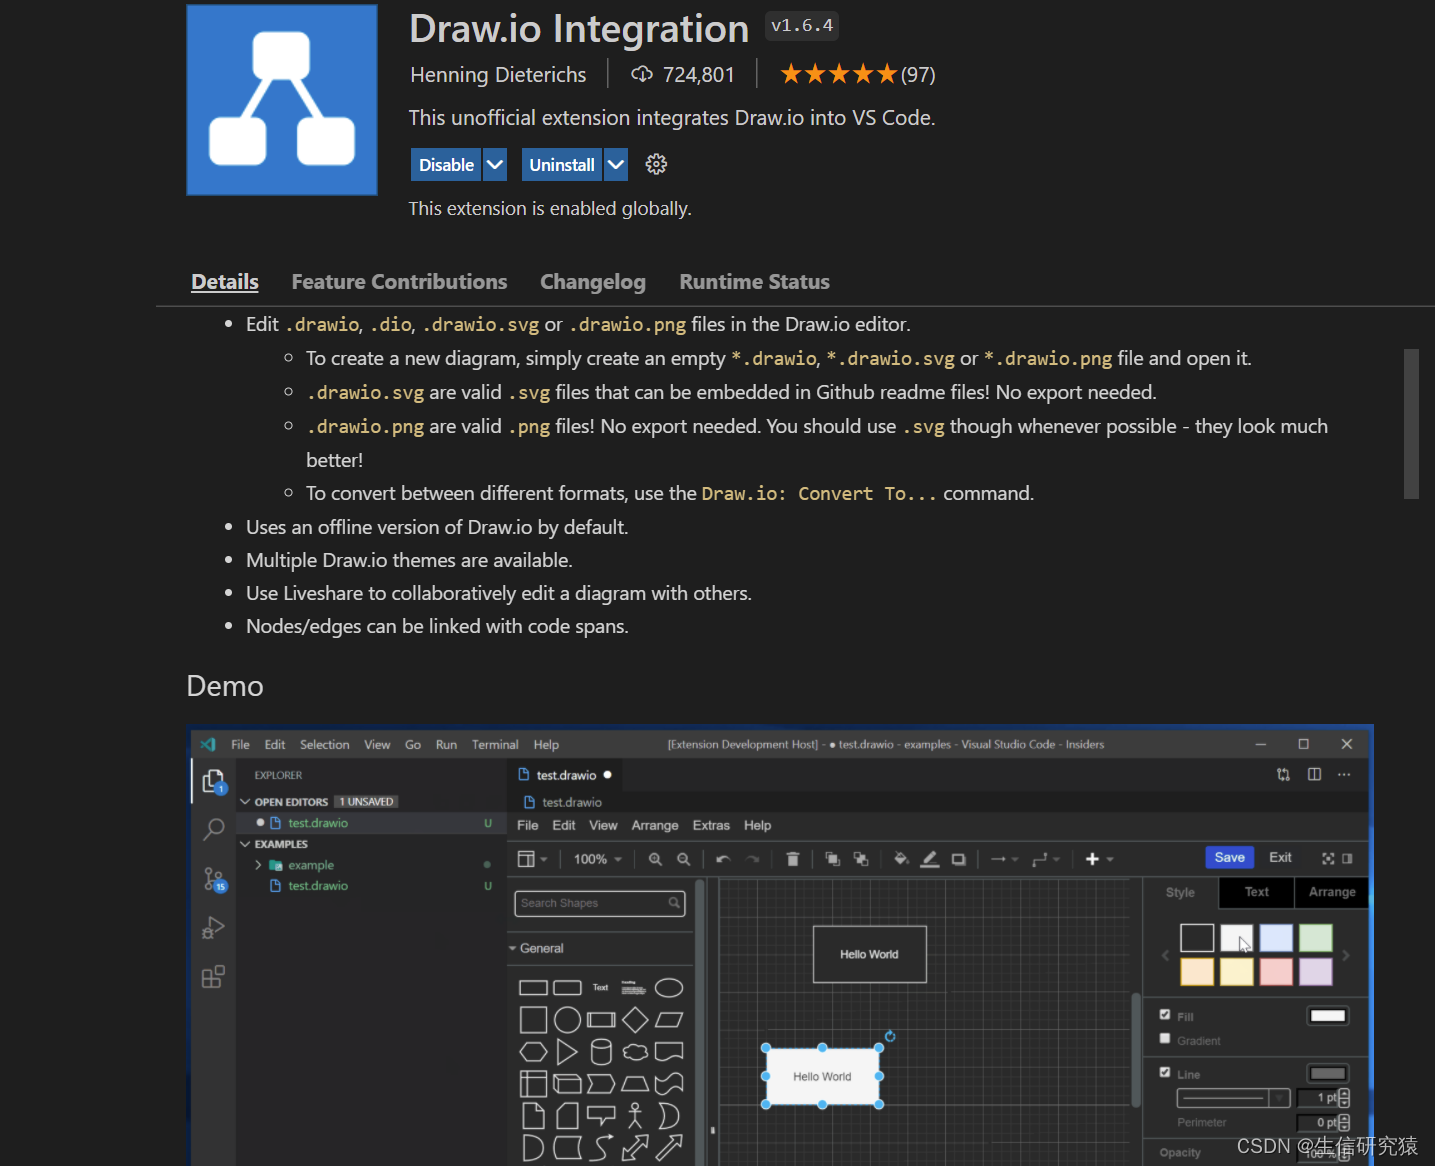Click the Line Color pencil icon
This screenshot has width=1435, height=1166.
click(x=929, y=858)
